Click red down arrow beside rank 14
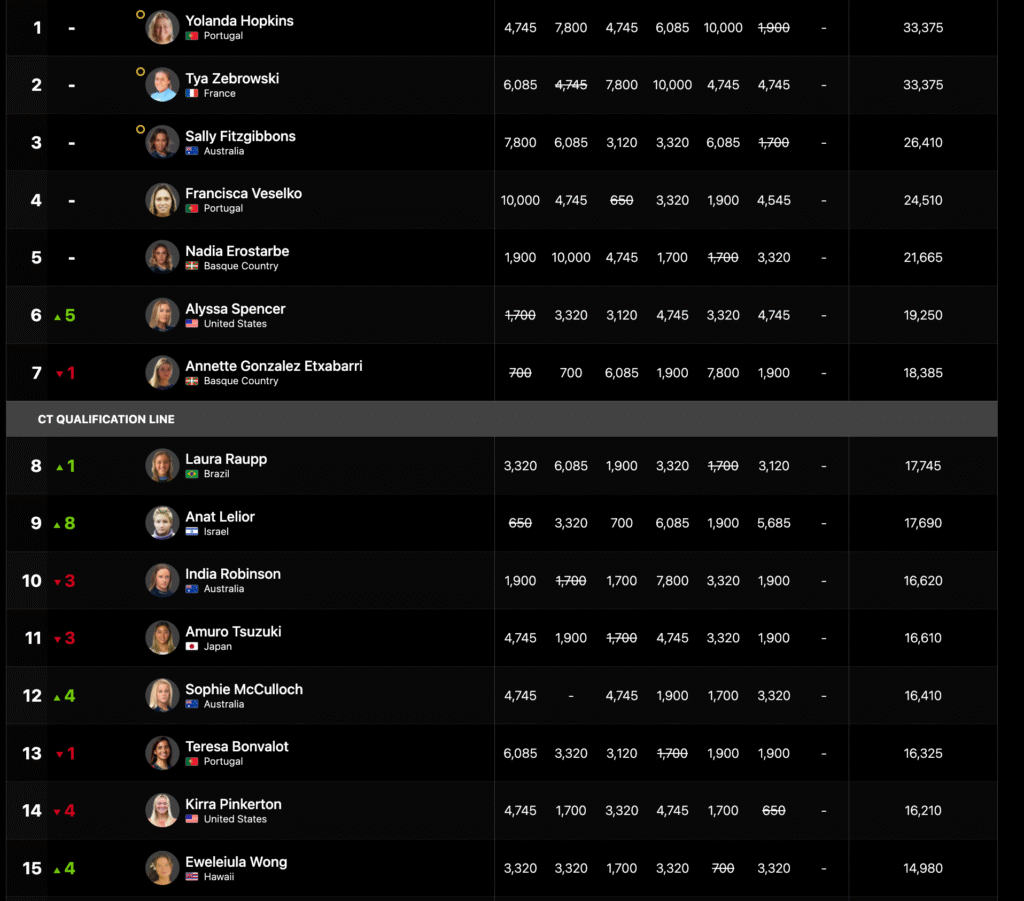Viewport: 1024px width, 901px height. pyautogui.click(x=57, y=811)
